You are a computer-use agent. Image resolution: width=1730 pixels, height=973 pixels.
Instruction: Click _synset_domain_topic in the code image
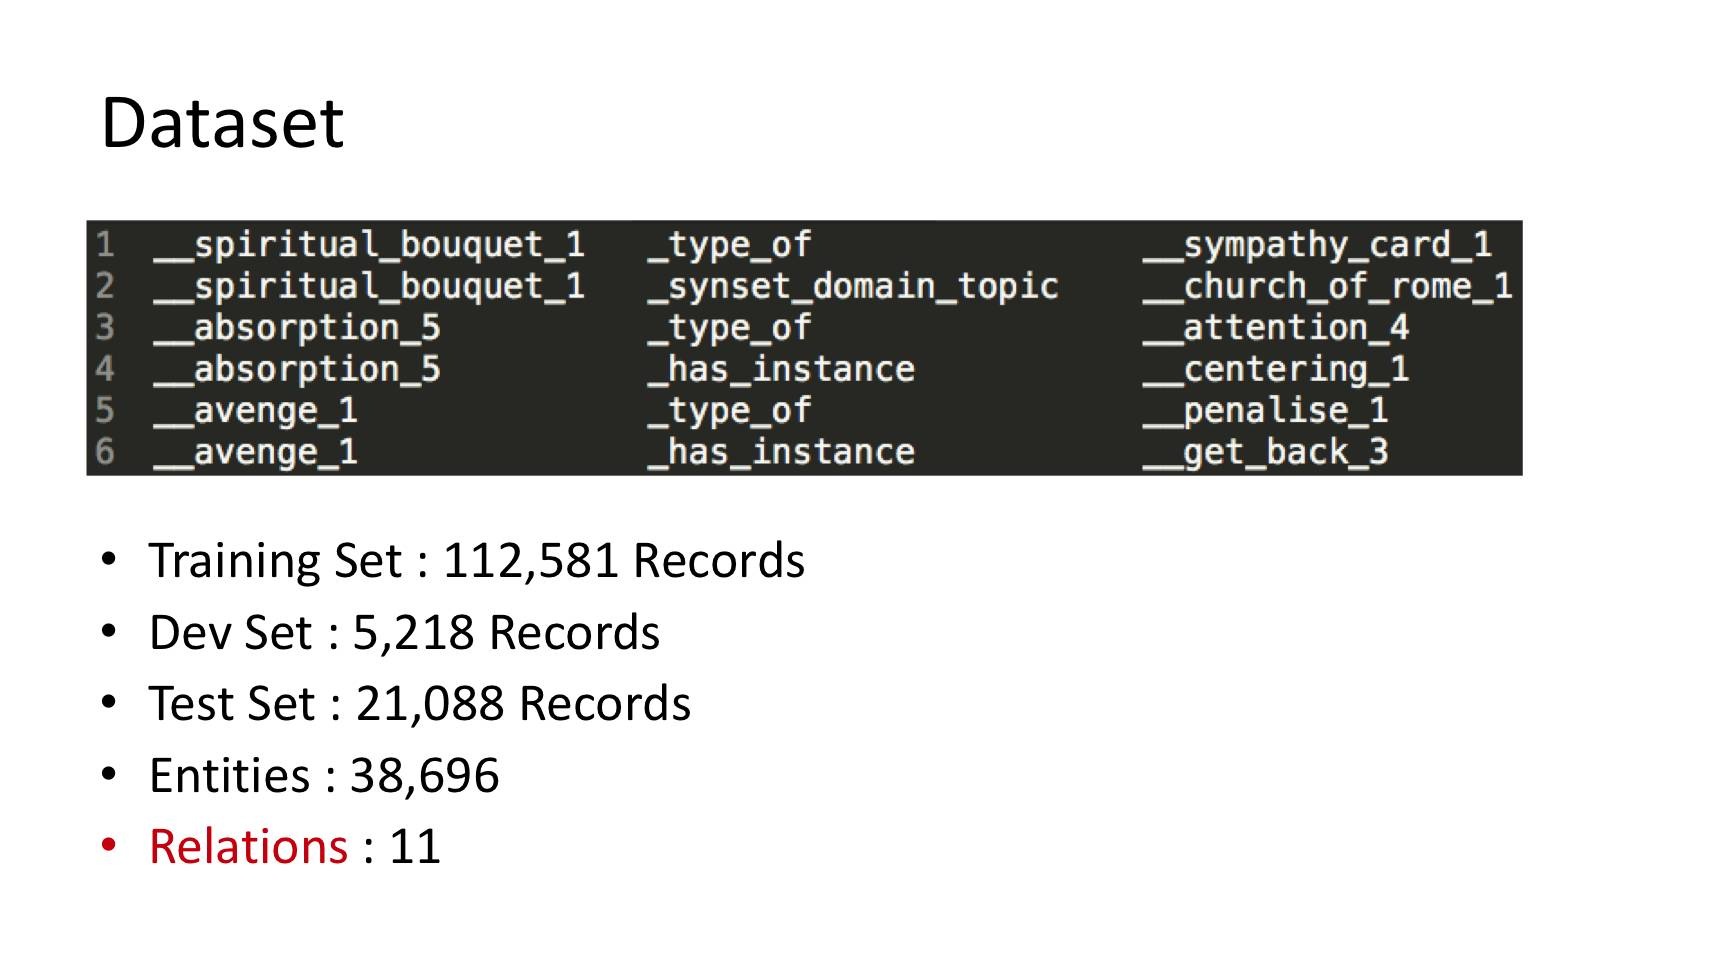click(x=852, y=287)
